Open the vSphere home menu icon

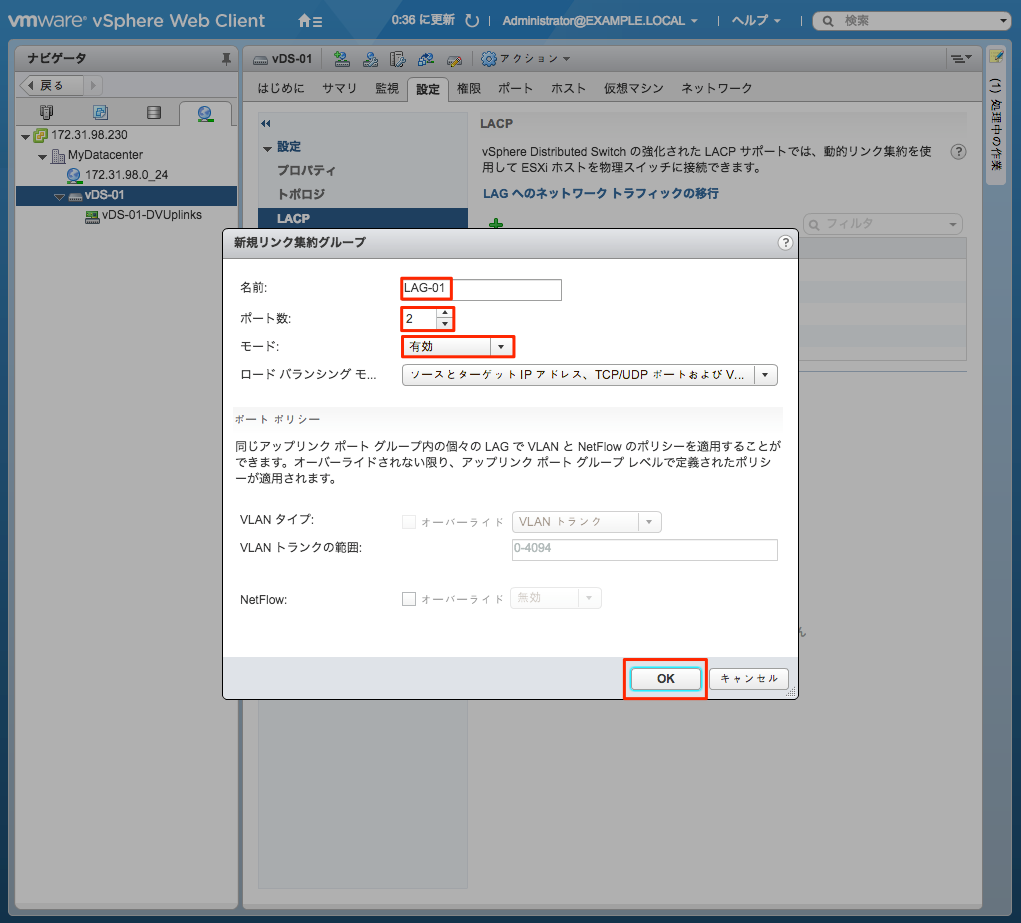click(309, 21)
